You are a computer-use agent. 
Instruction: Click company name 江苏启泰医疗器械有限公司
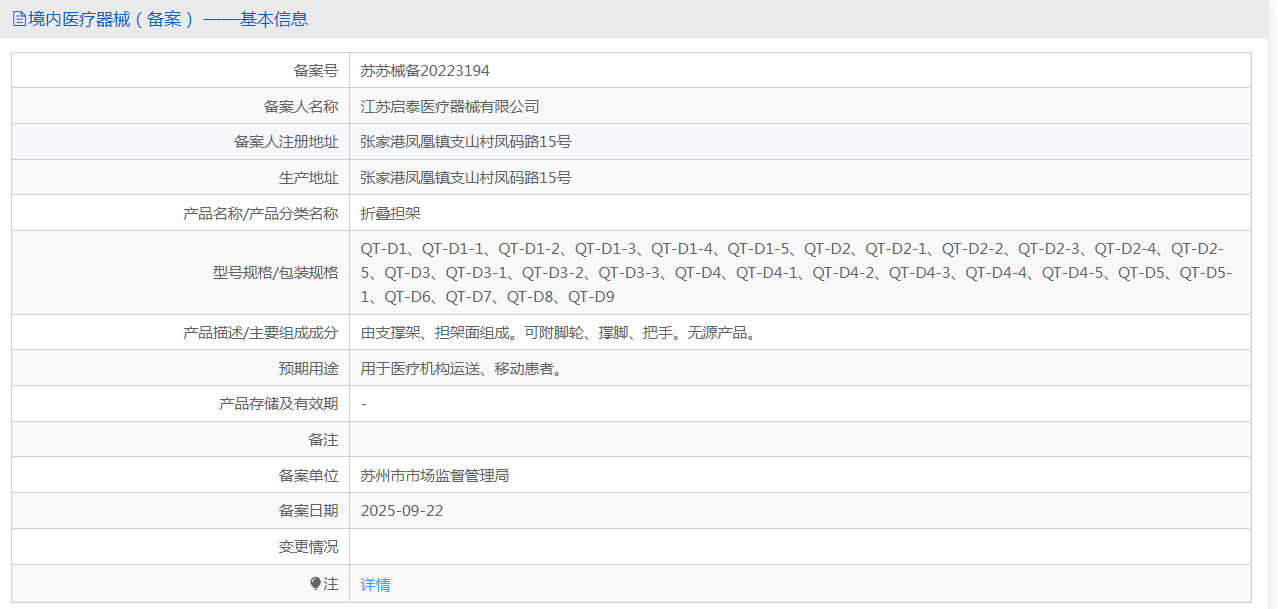click(x=450, y=107)
